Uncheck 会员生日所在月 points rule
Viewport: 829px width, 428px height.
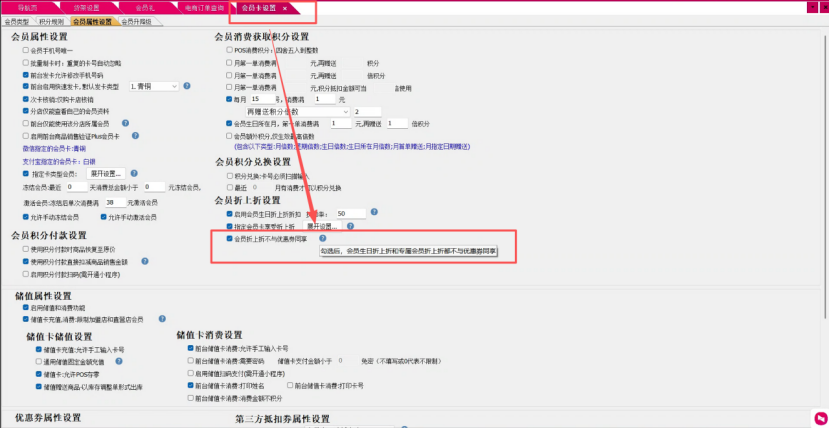tap(229, 124)
